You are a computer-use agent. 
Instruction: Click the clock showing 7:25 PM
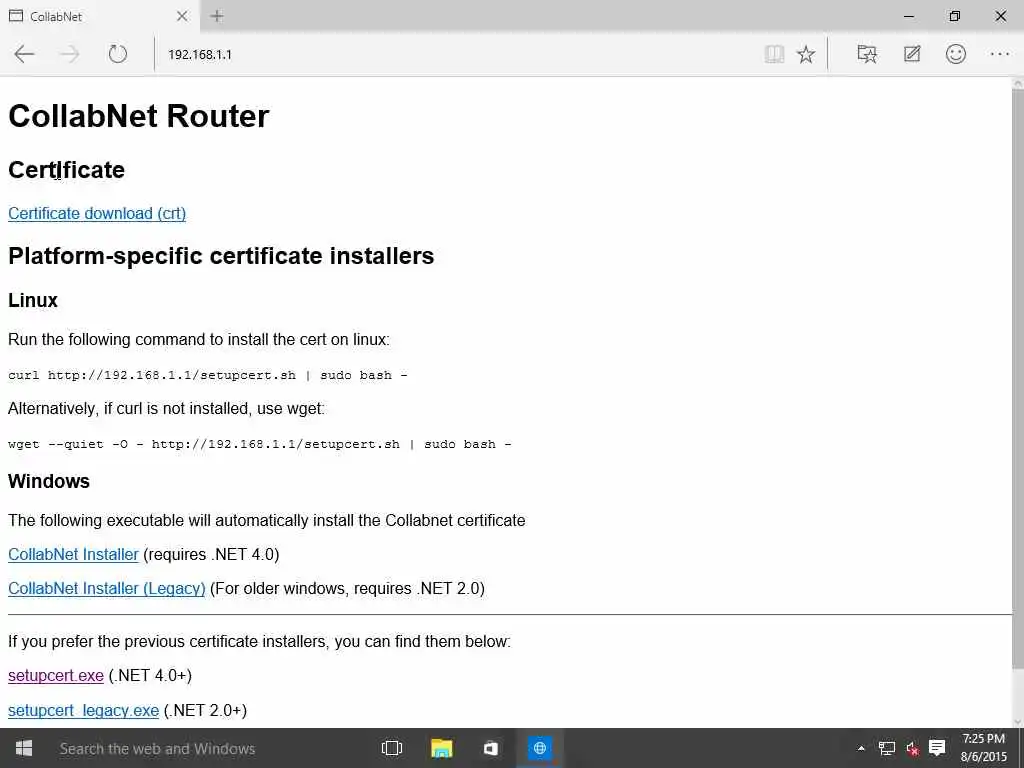(984, 748)
